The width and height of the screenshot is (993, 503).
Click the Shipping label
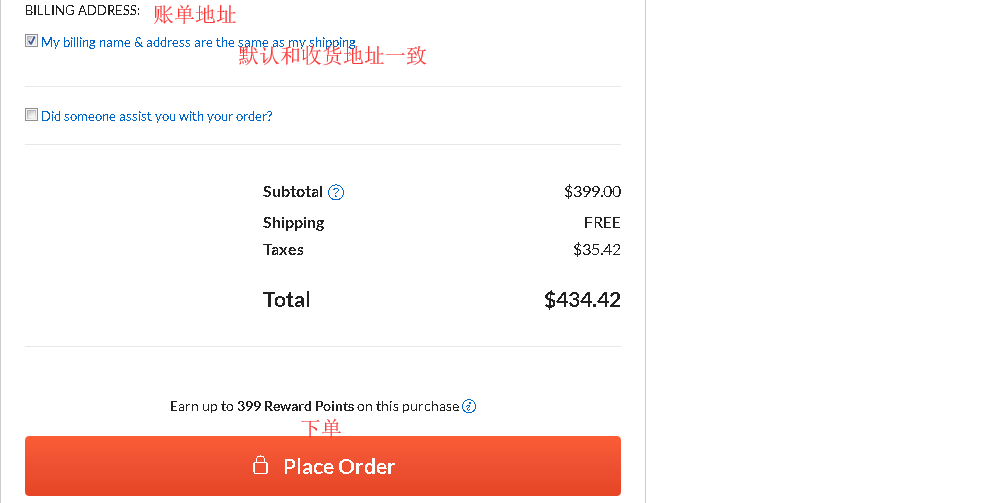coord(293,222)
